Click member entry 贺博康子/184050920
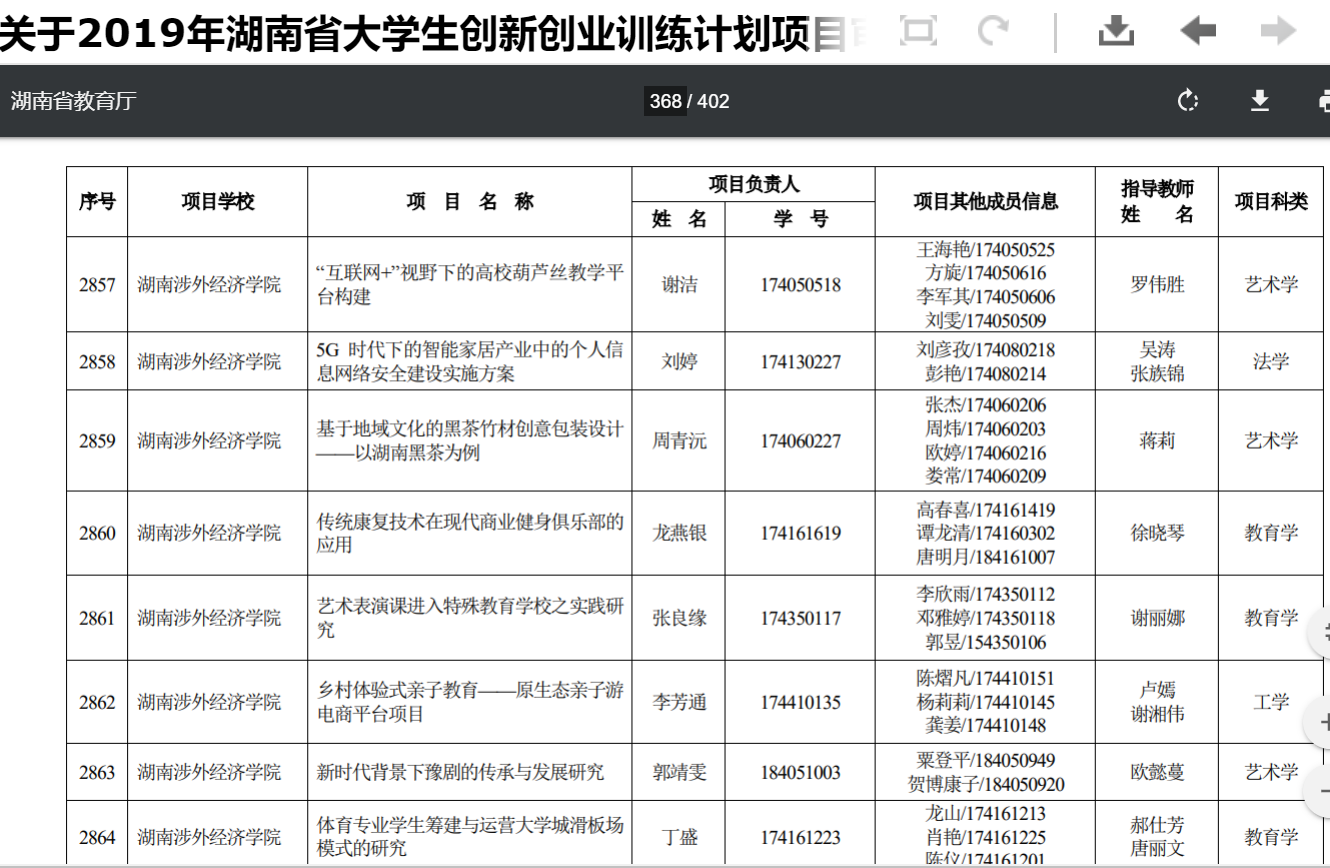The height and width of the screenshot is (868, 1330). [985, 785]
